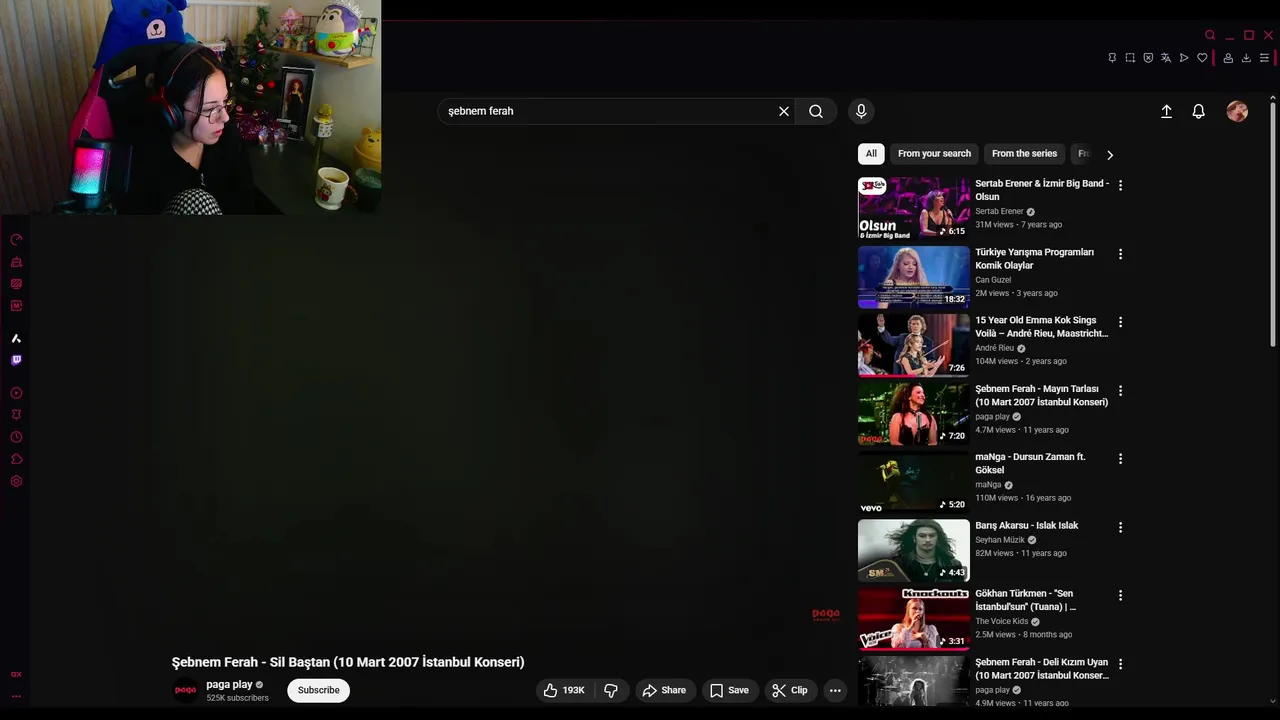The image size is (1280, 720).
Task: Open the paga play channel name link
Action: tap(229, 685)
